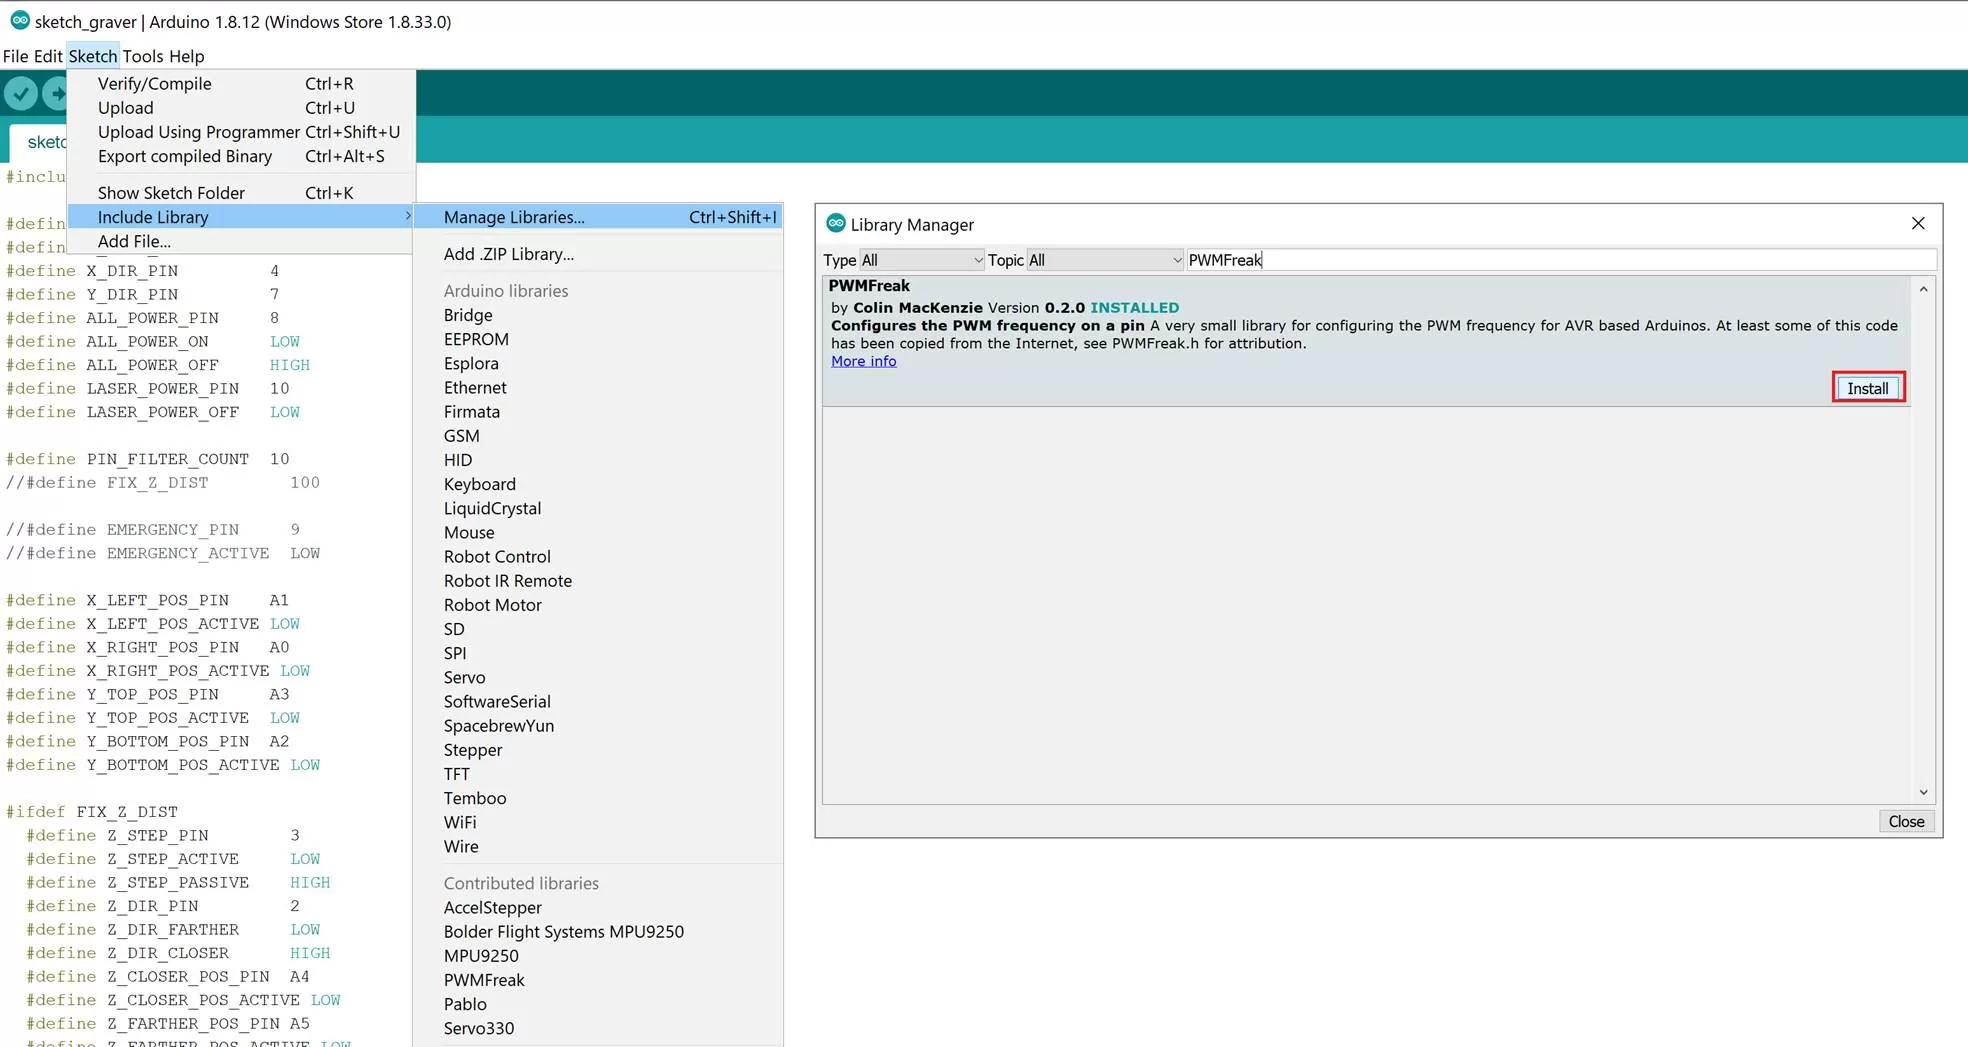The height and width of the screenshot is (1047, 1968).
Task: Open the Edit menu
Action: coord(48,56)
